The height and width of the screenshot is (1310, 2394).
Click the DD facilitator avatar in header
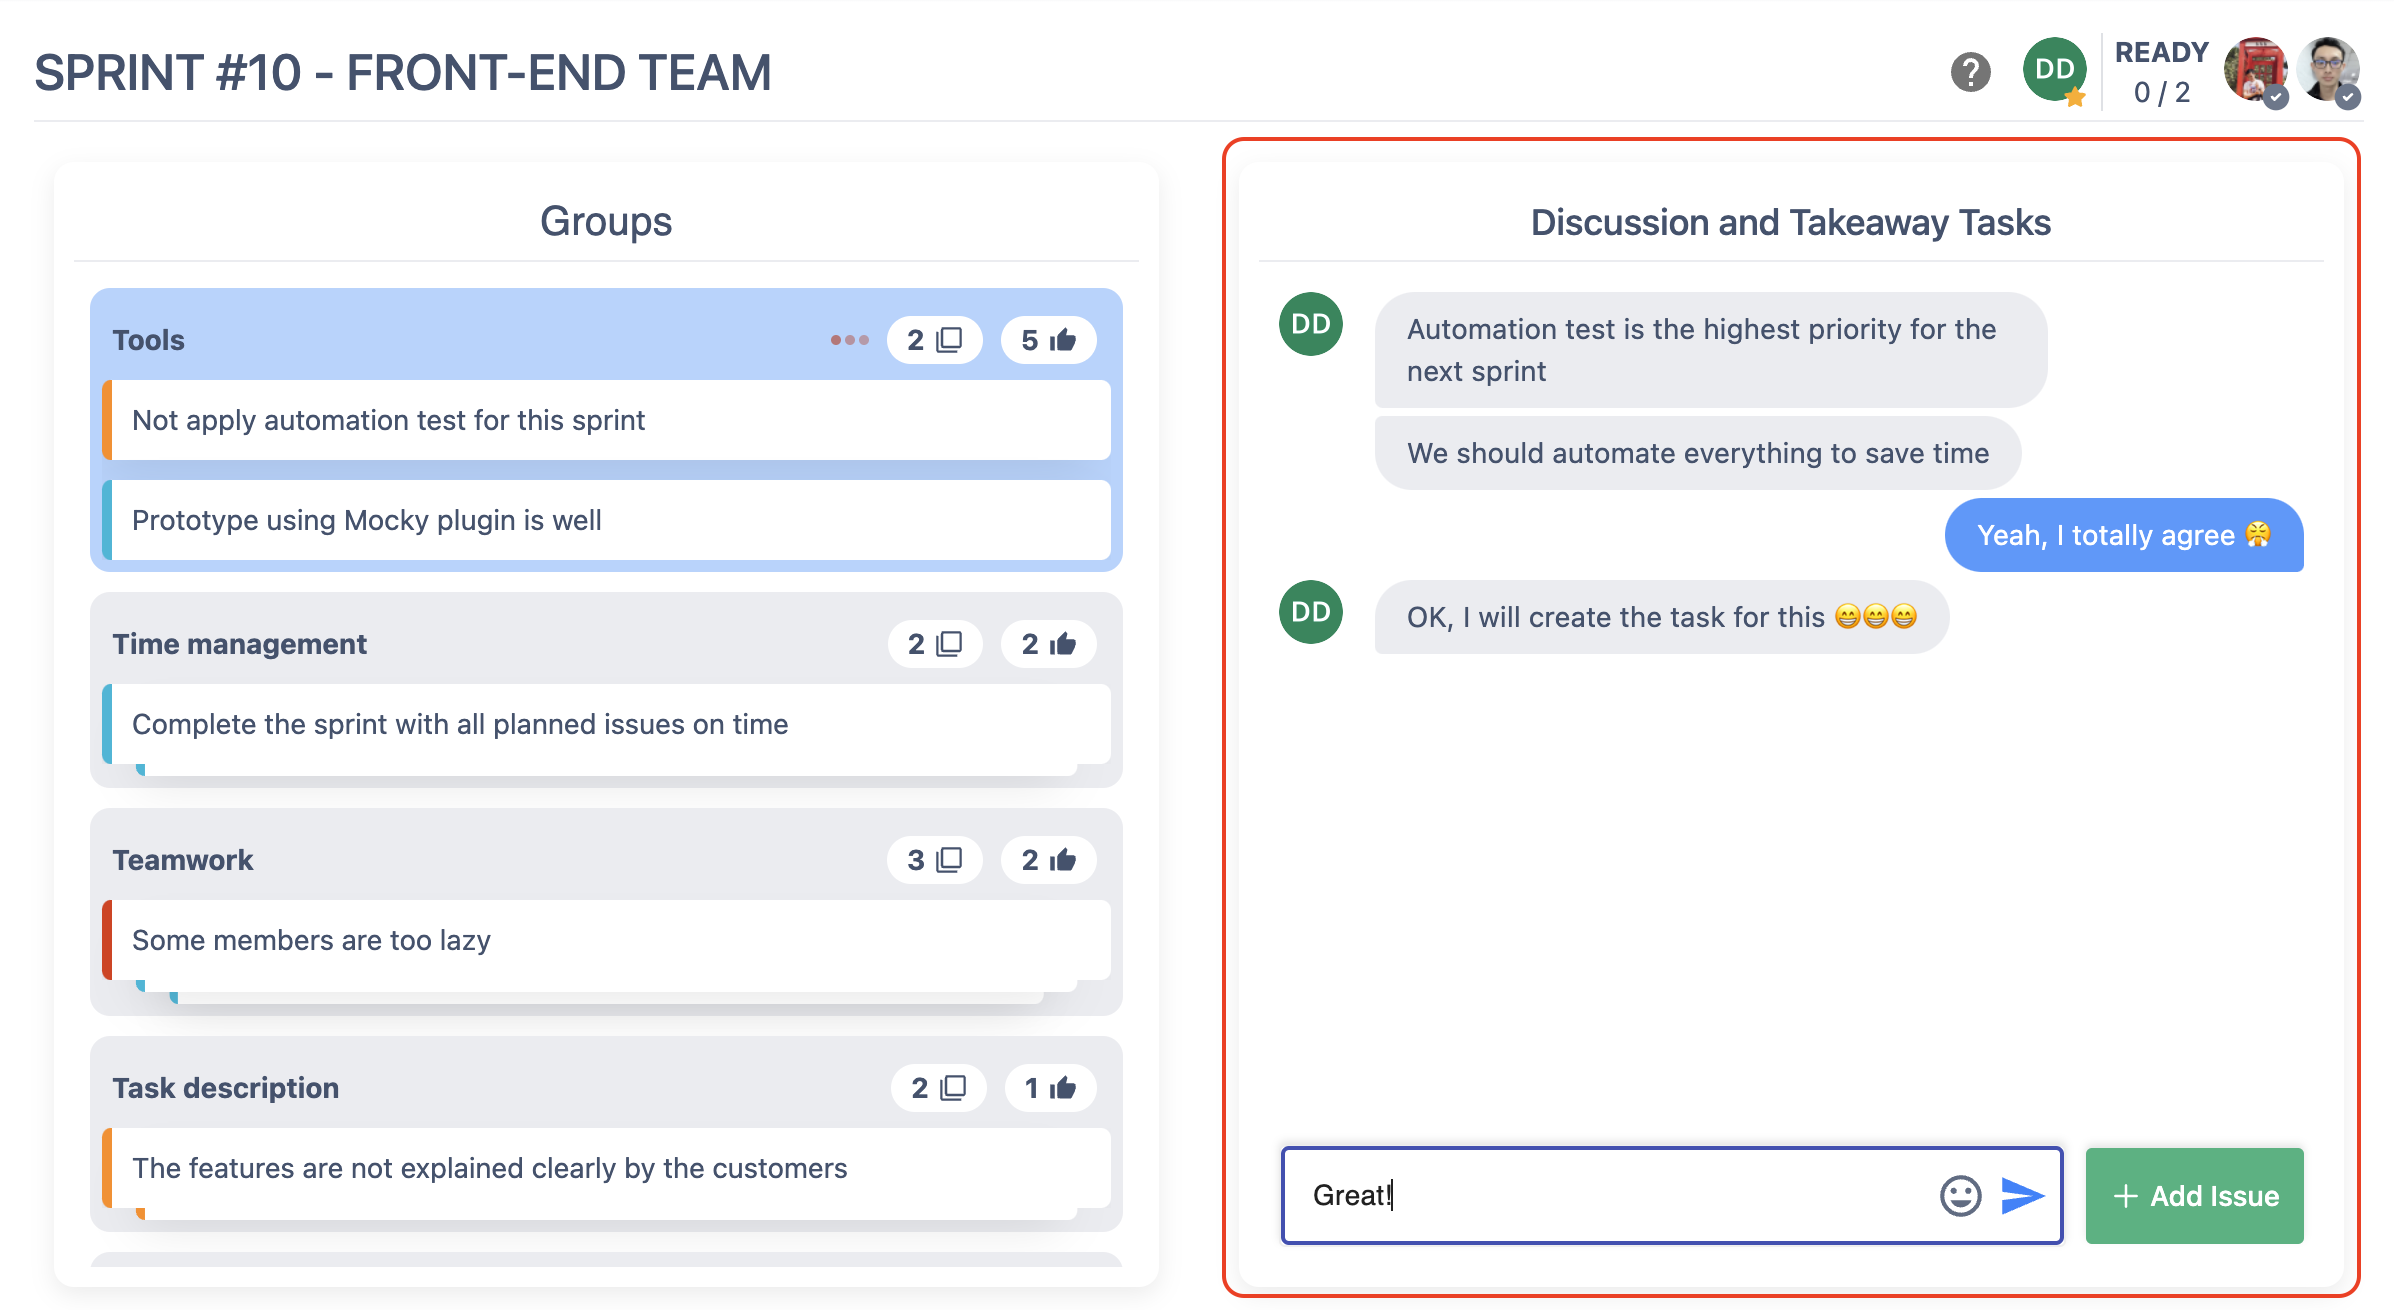click(x=2054, y=70)
